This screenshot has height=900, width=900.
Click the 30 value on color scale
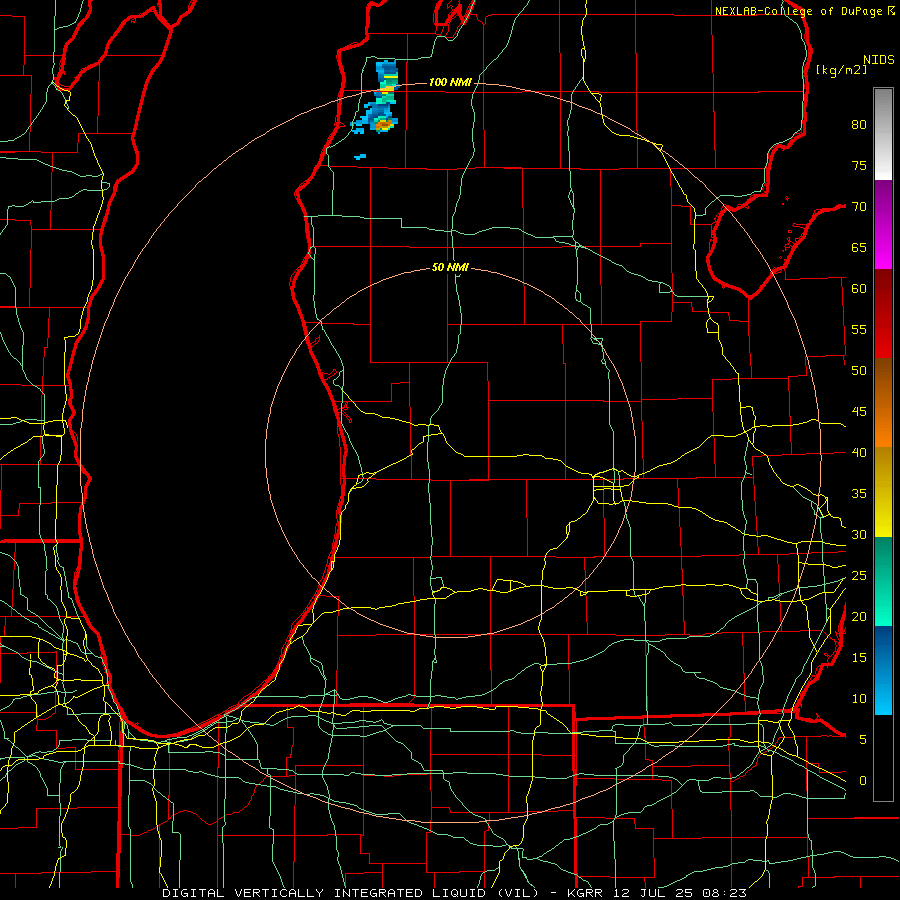tap(859, 535)
